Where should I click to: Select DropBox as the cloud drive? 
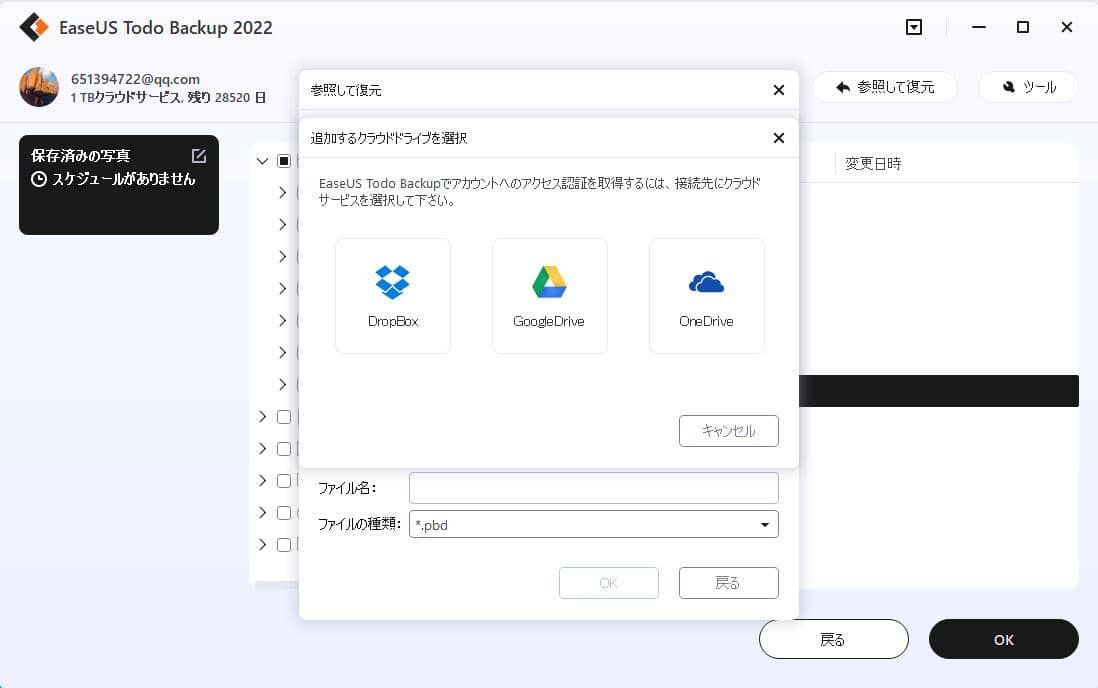[x=392, y=295]
